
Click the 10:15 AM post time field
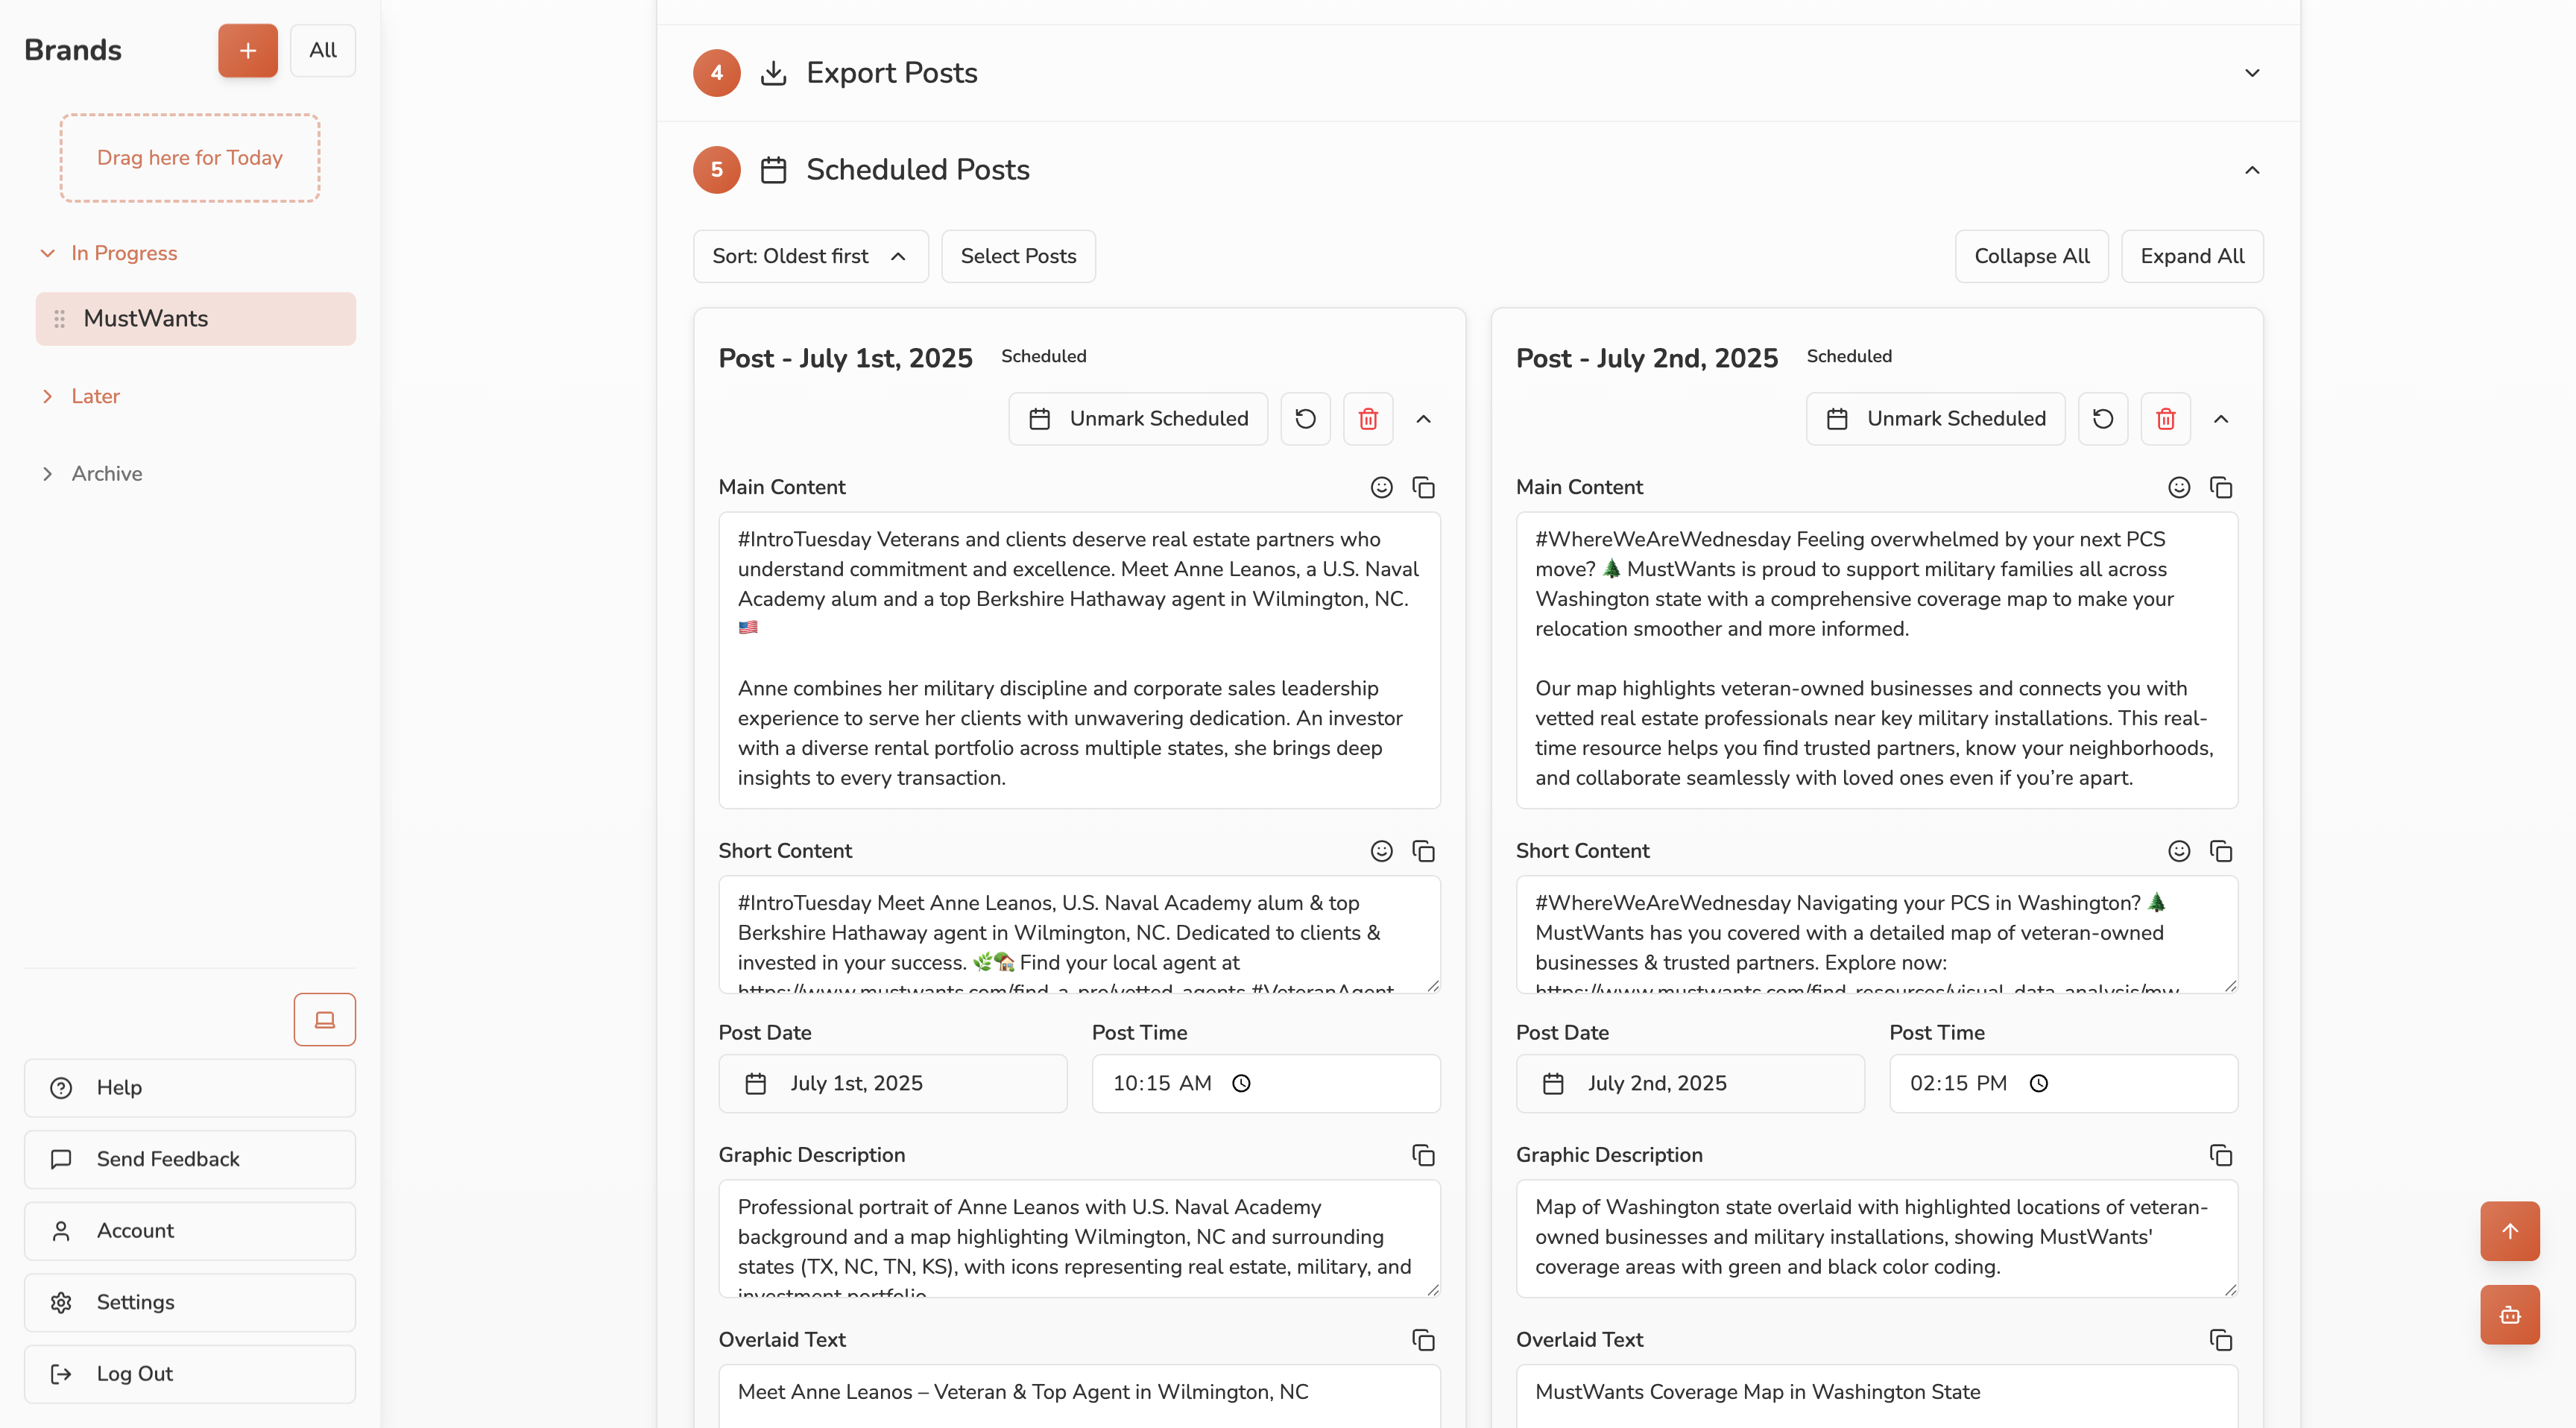(1266, 1083)
